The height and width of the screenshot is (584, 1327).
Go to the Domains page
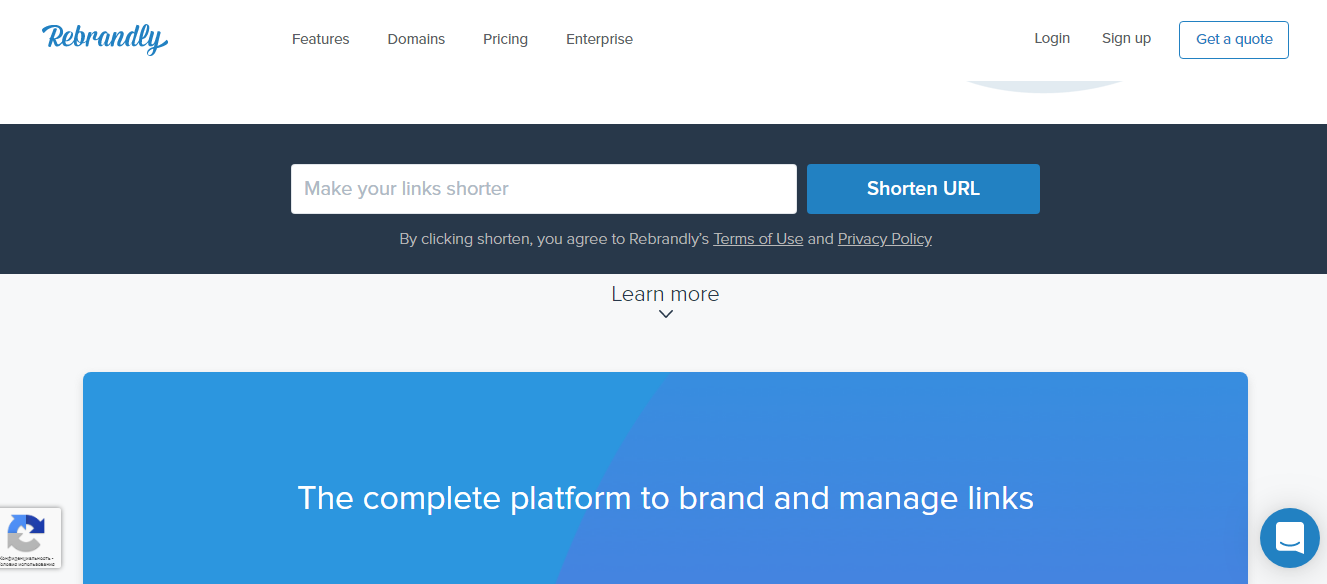coord(416,39)
